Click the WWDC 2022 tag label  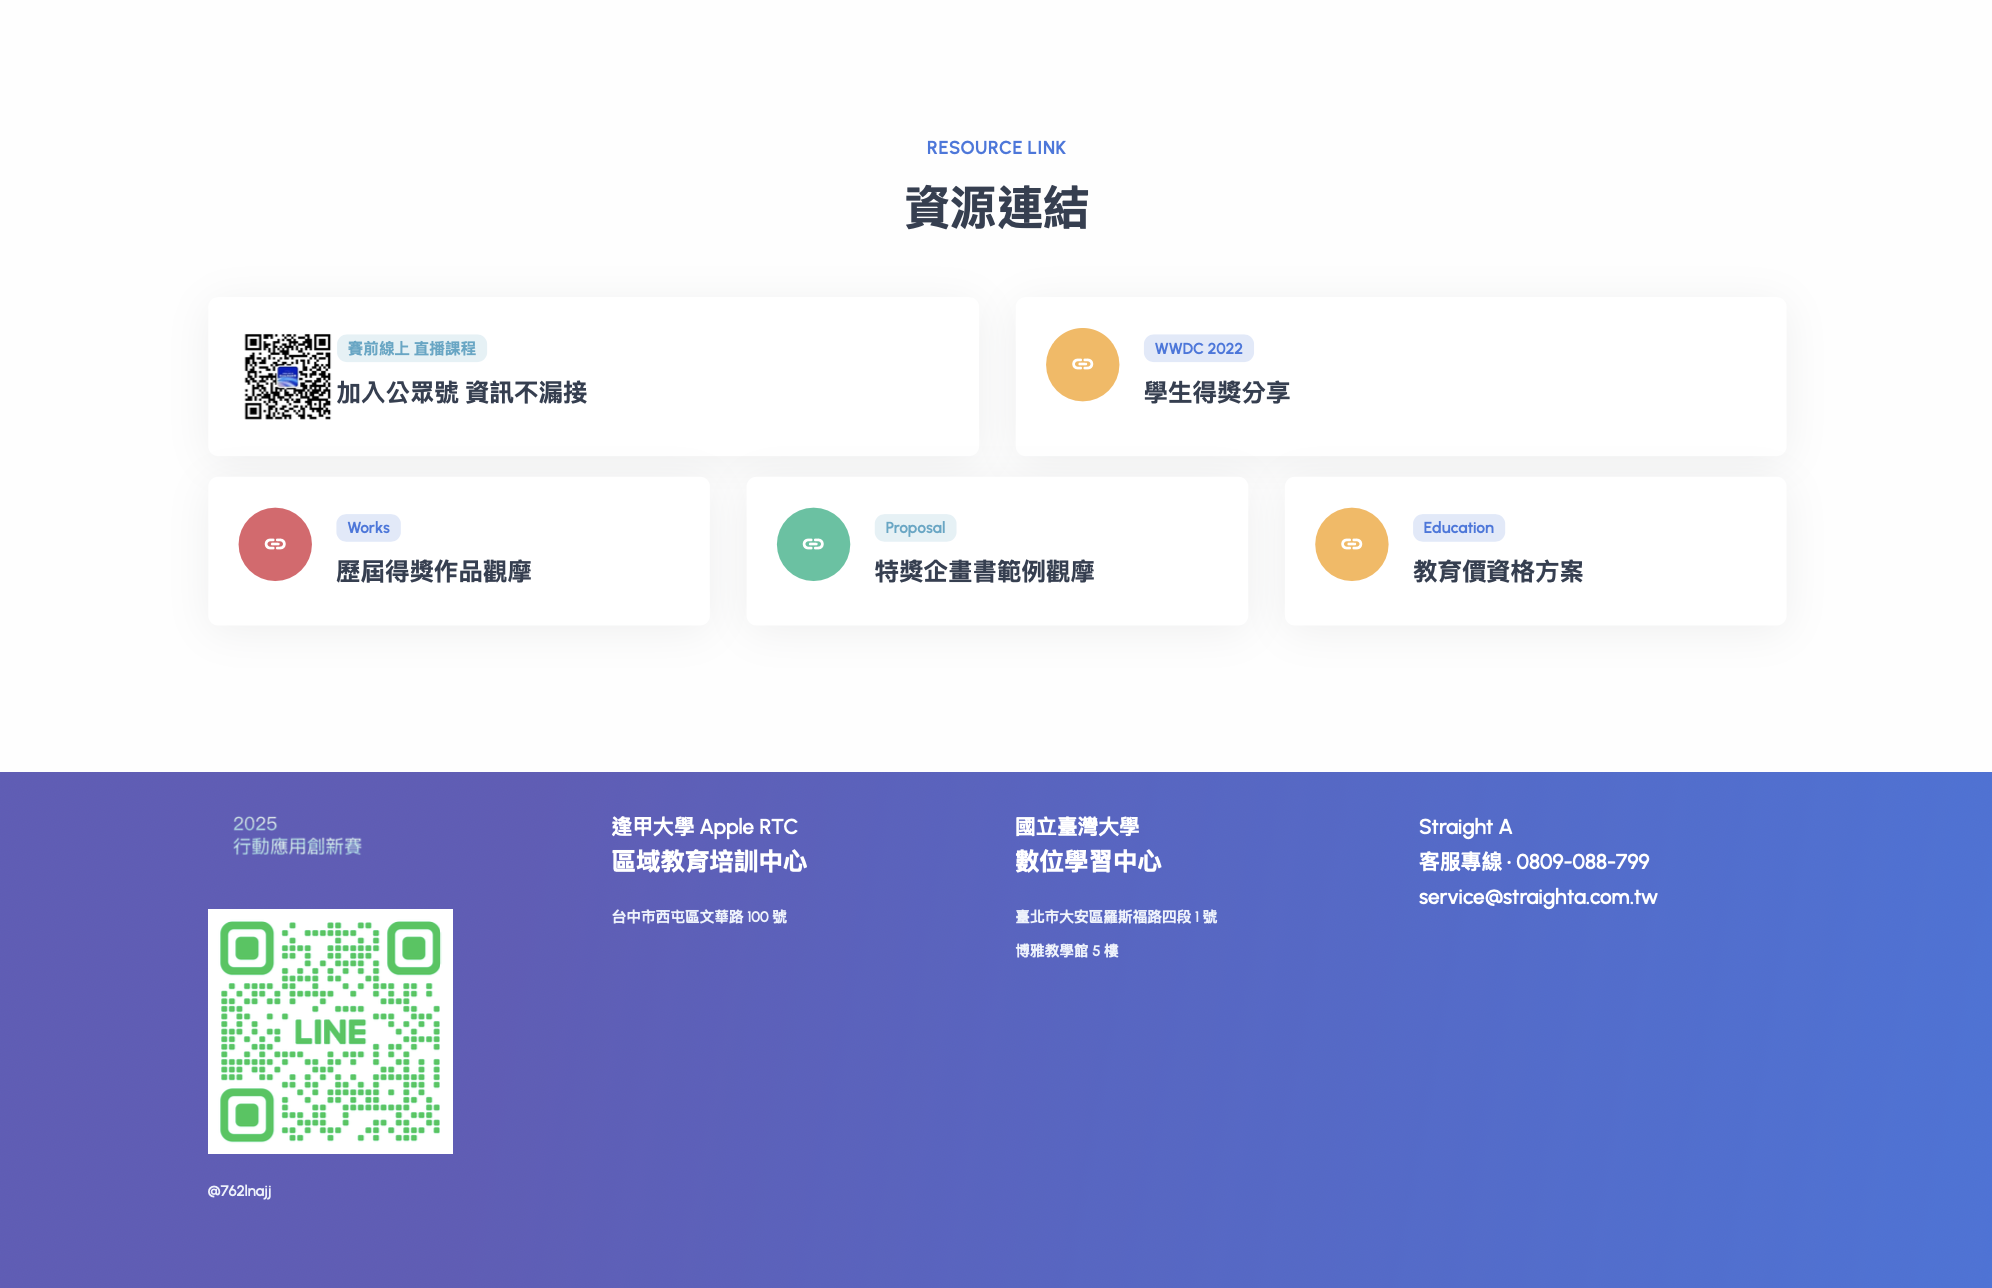[x=1198, y=348]
